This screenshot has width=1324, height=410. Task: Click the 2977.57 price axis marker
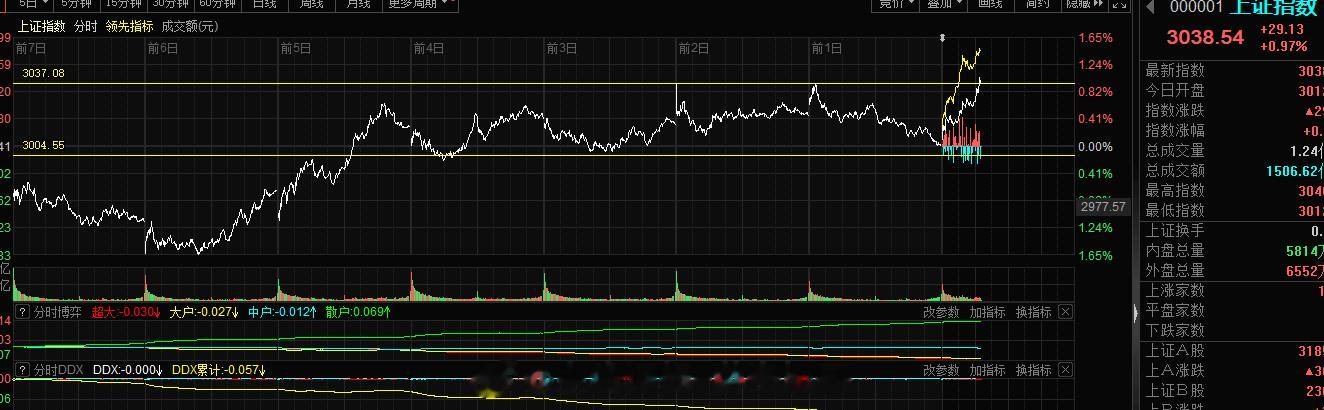(1103, 207)
